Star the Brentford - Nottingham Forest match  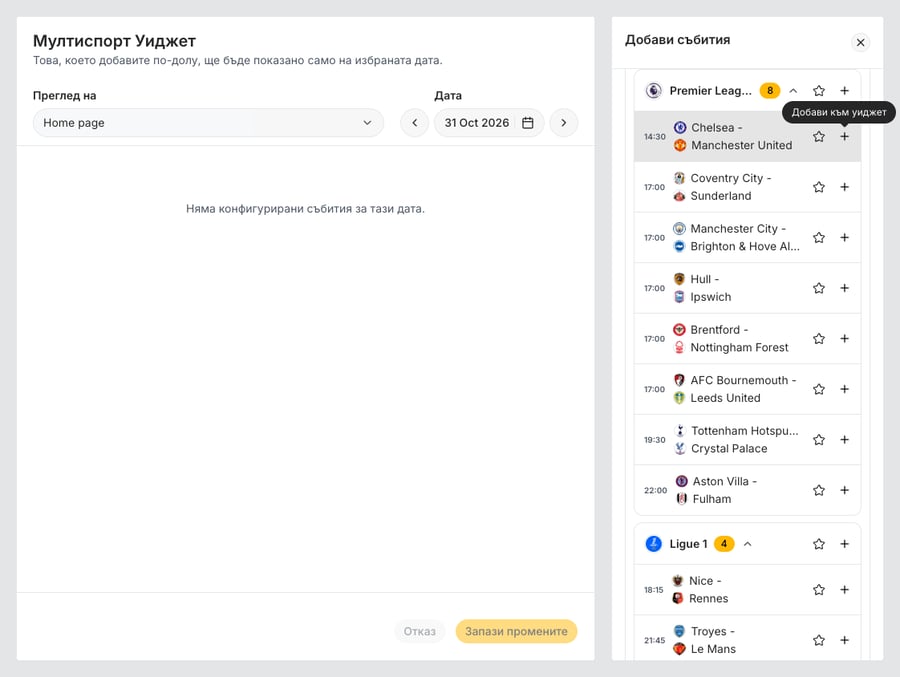[819, 339]
